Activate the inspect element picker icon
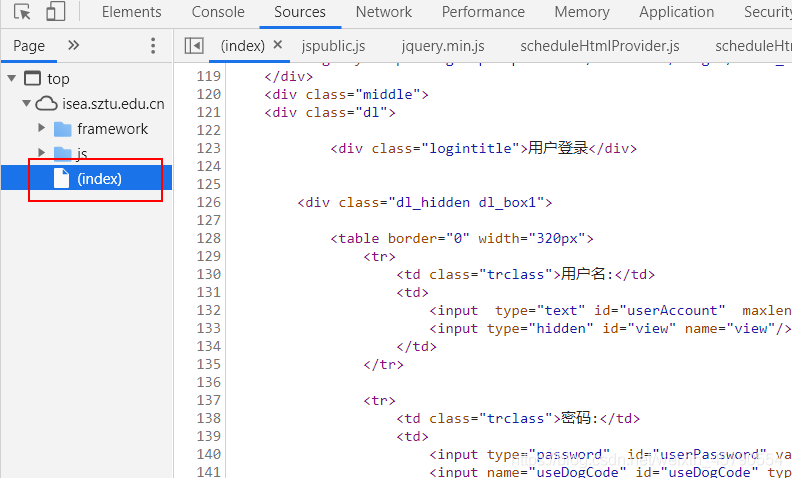Image resolution: width=792 pixels, height=478 pixels. tap(22, 13)
